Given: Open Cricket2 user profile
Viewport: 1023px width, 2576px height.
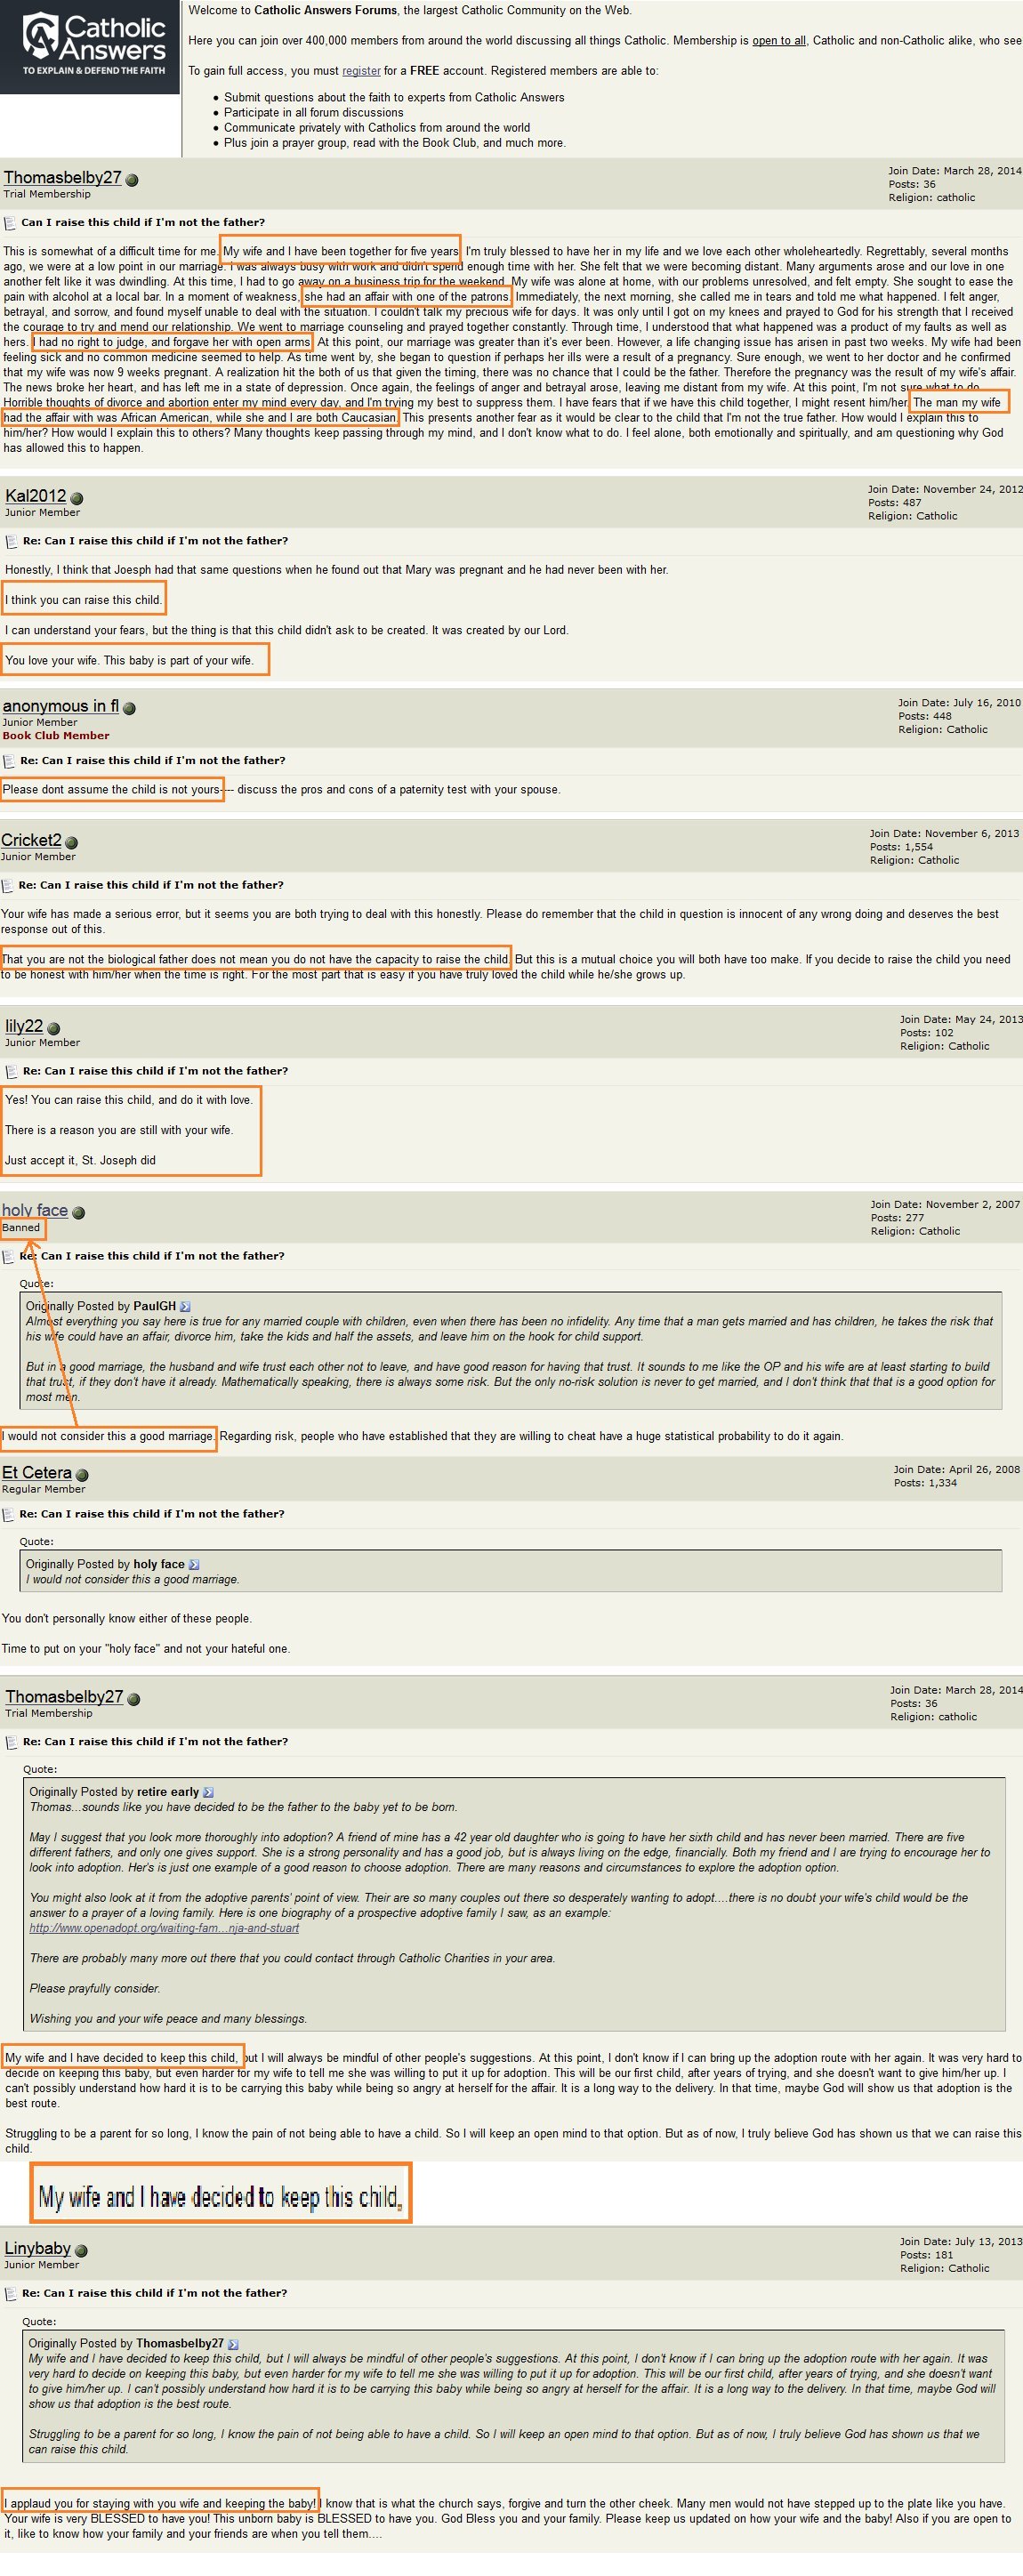Looking at the screenshot, I should pyautogui.click(x=31, y=839).
